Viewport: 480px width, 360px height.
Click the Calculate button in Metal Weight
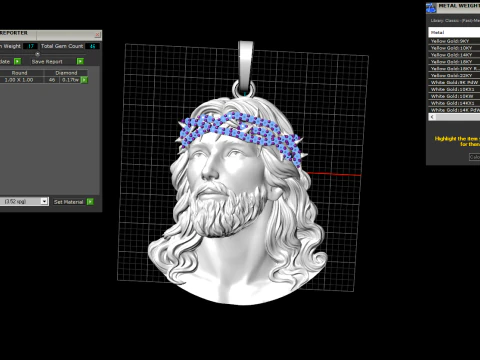tap(475, 157)
